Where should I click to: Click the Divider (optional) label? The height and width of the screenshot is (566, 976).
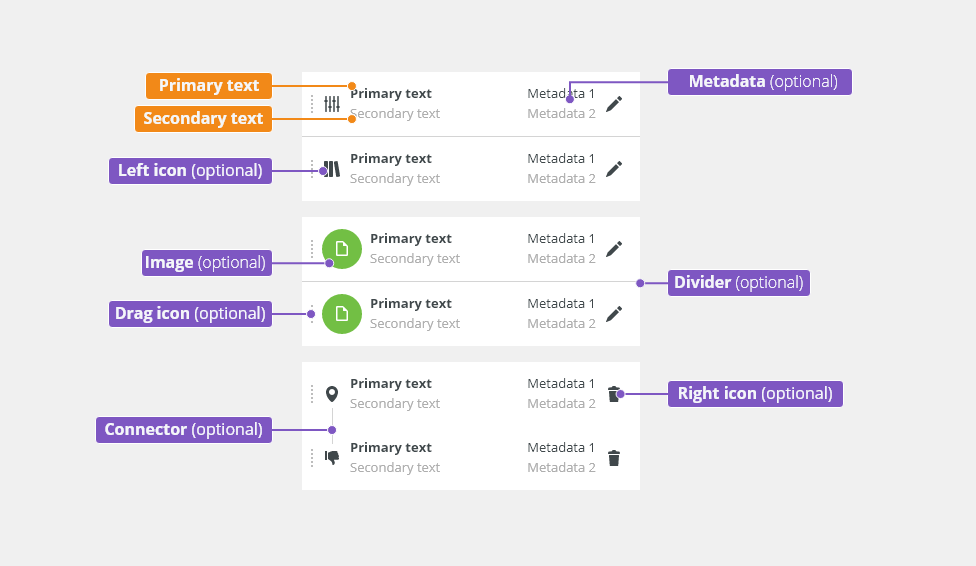(x=738, y=283)
